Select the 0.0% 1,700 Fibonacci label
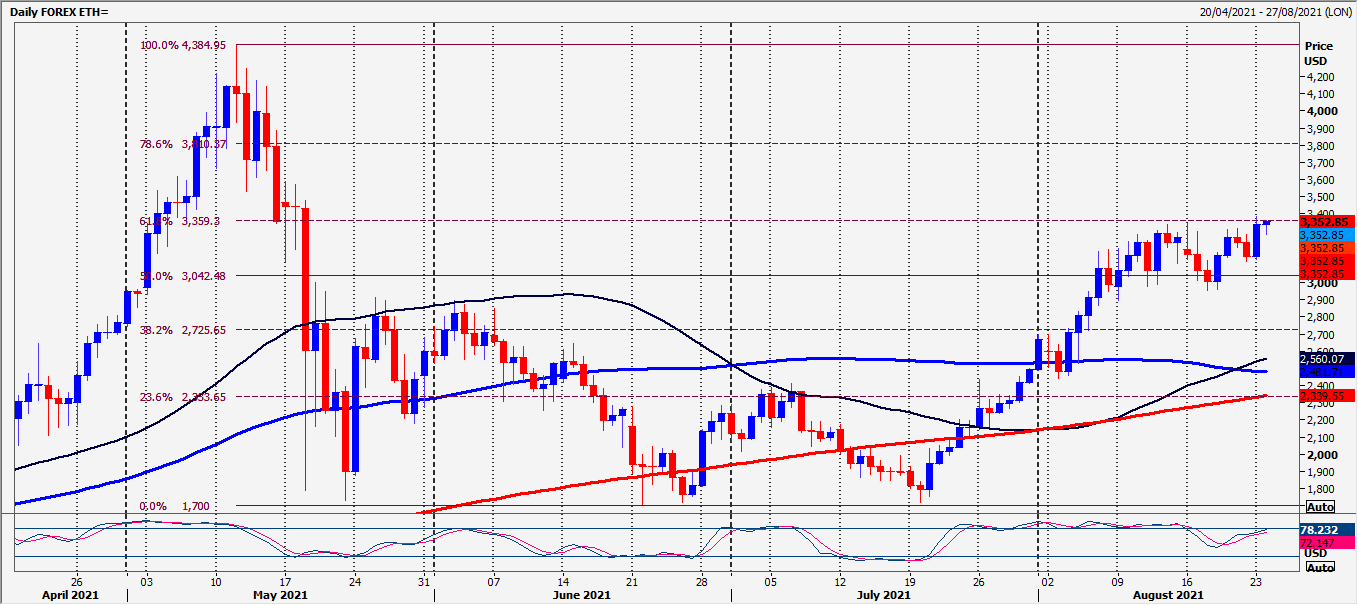 pyautogui.click(x=174, y=507)
